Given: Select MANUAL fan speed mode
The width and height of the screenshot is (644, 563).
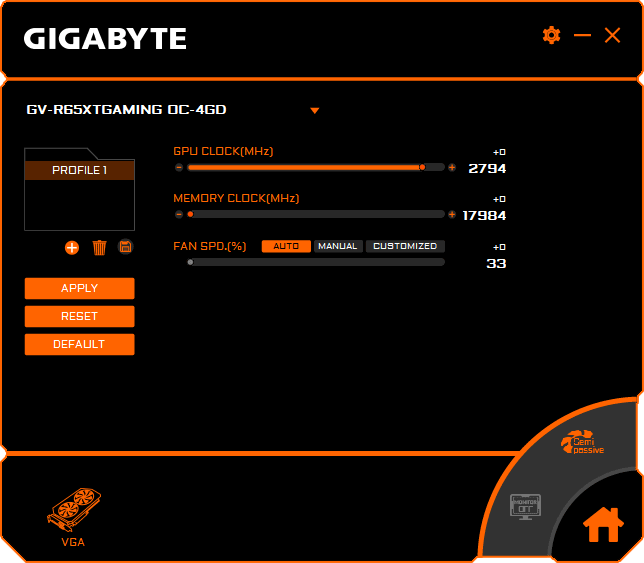Looking at the screenshot, I should coord(338,246).
